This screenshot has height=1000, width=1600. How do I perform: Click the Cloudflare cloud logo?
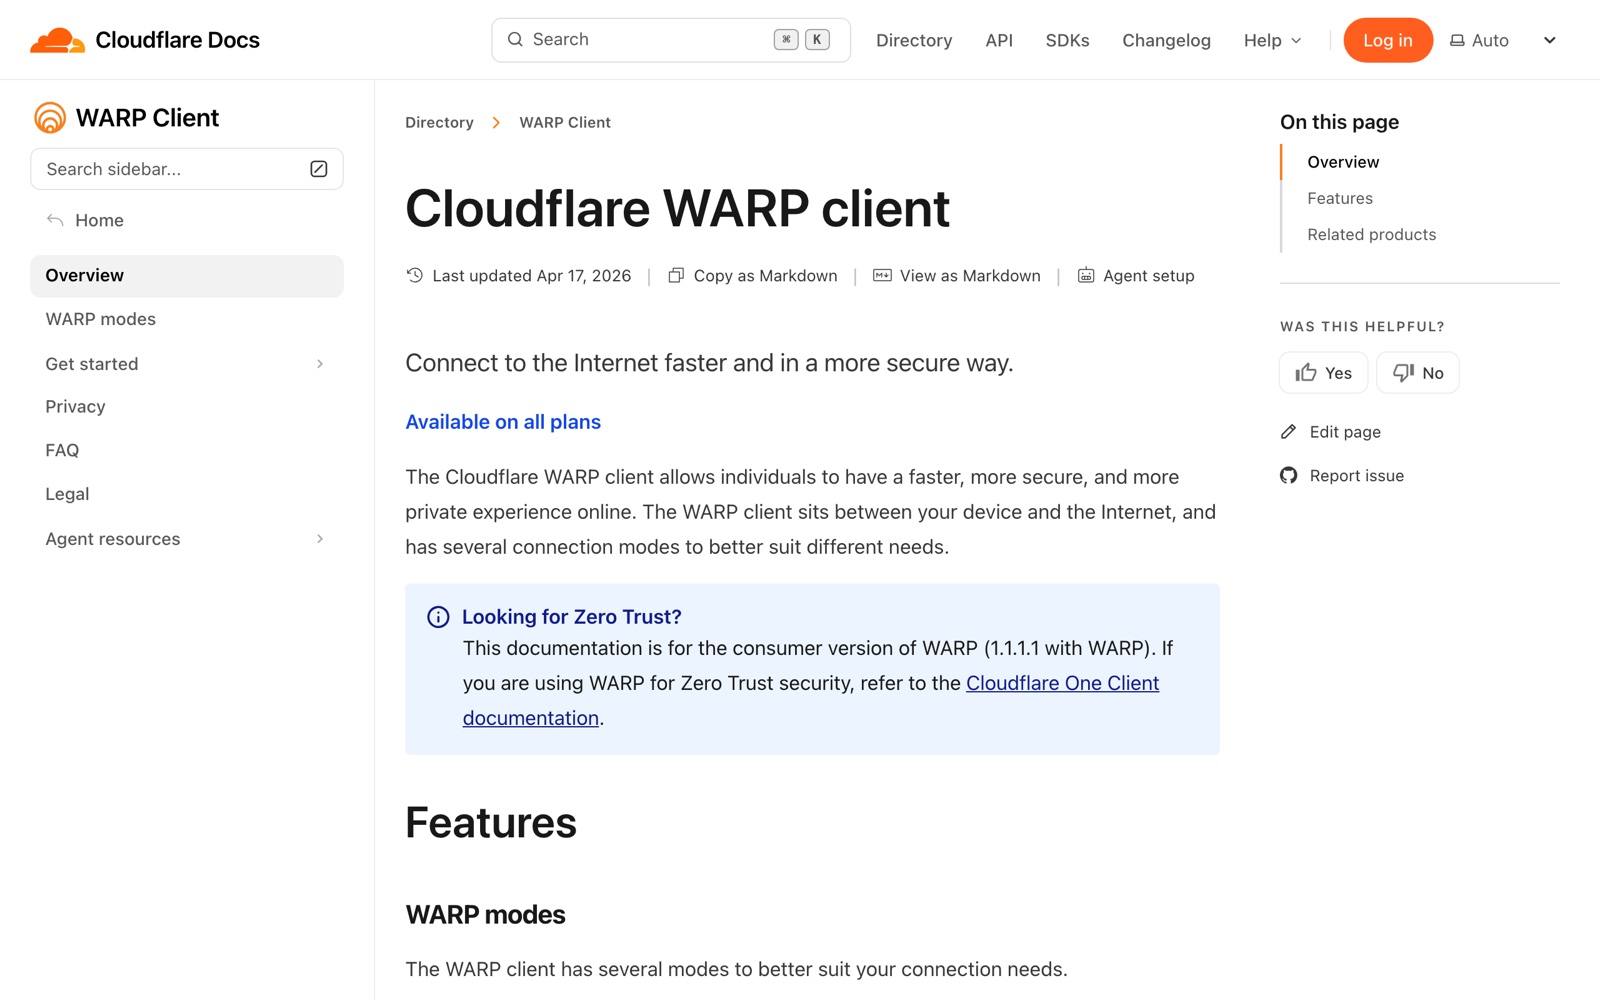click(57, 40)
